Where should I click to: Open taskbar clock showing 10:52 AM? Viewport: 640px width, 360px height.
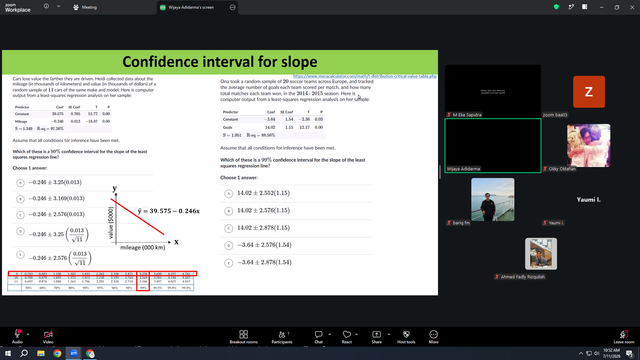click(611, 353)
